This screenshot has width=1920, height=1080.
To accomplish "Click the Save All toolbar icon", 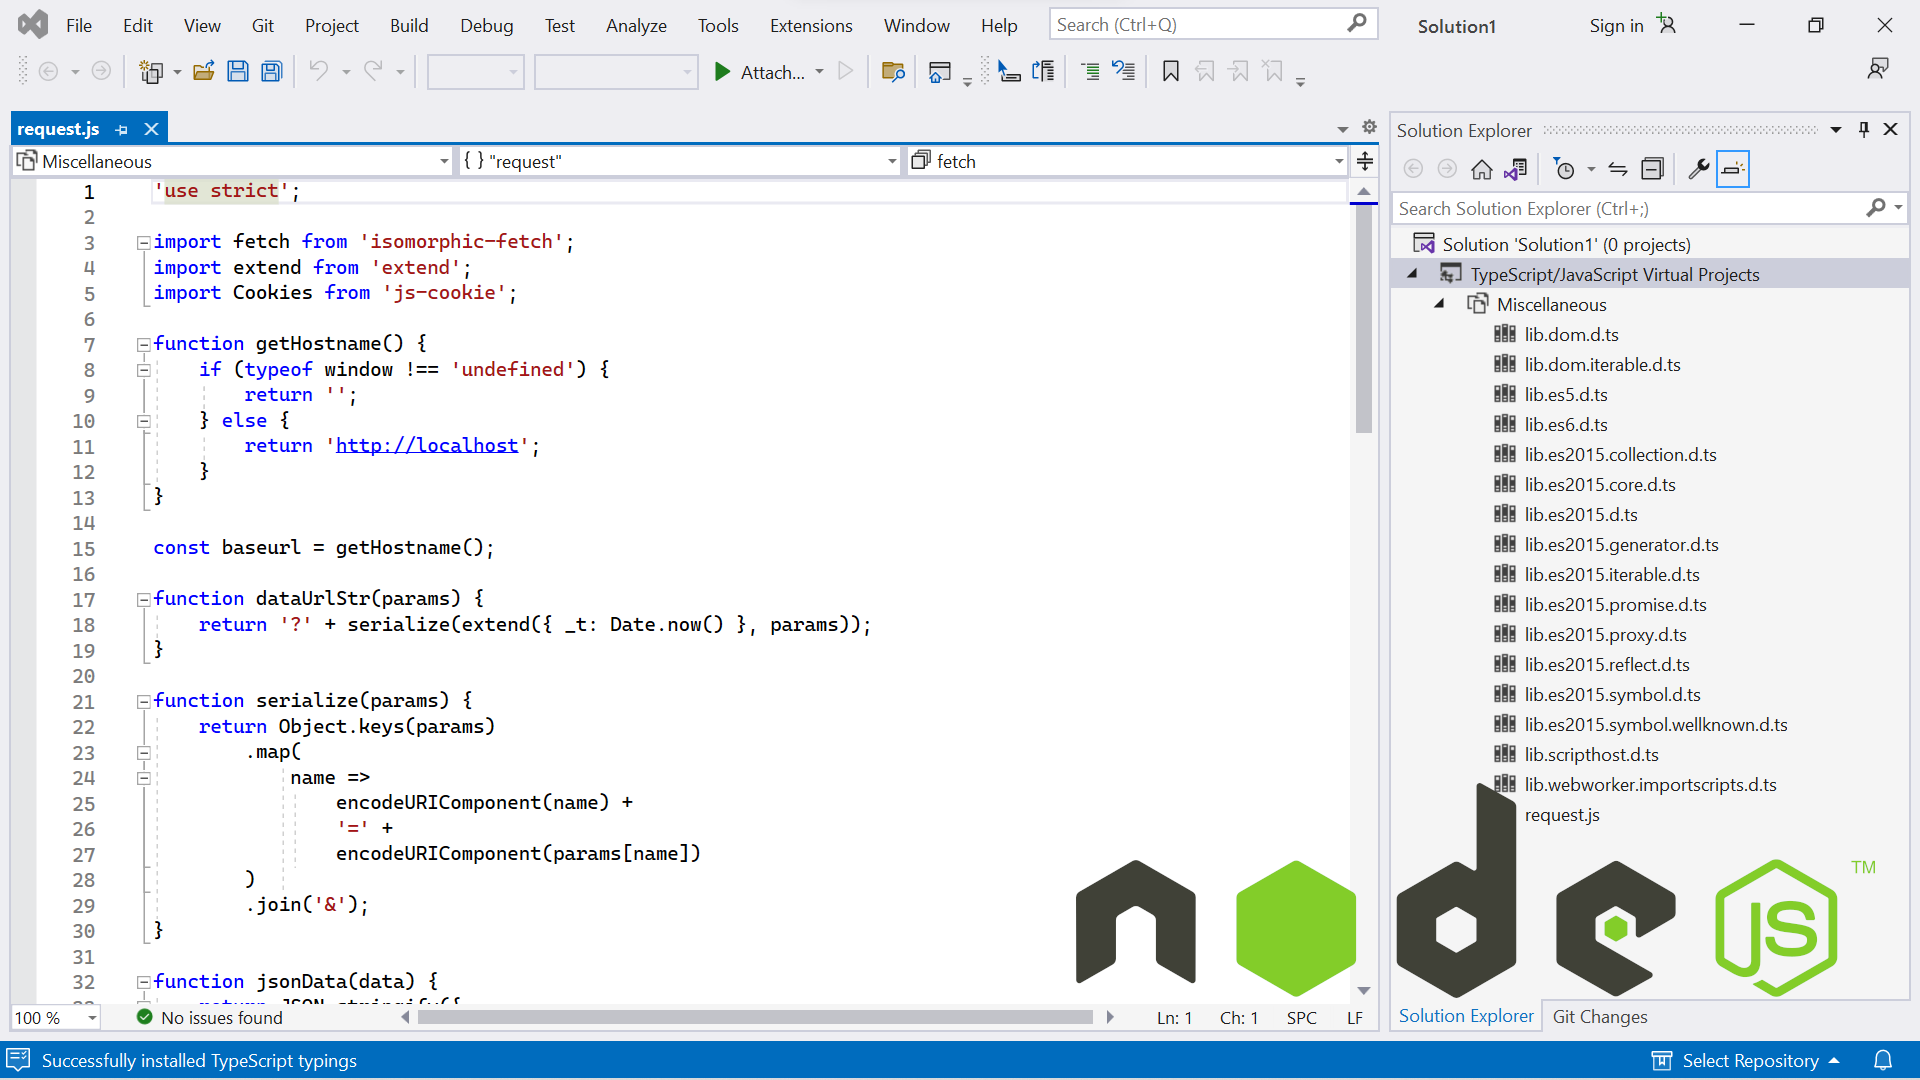I will pos(272,72).
